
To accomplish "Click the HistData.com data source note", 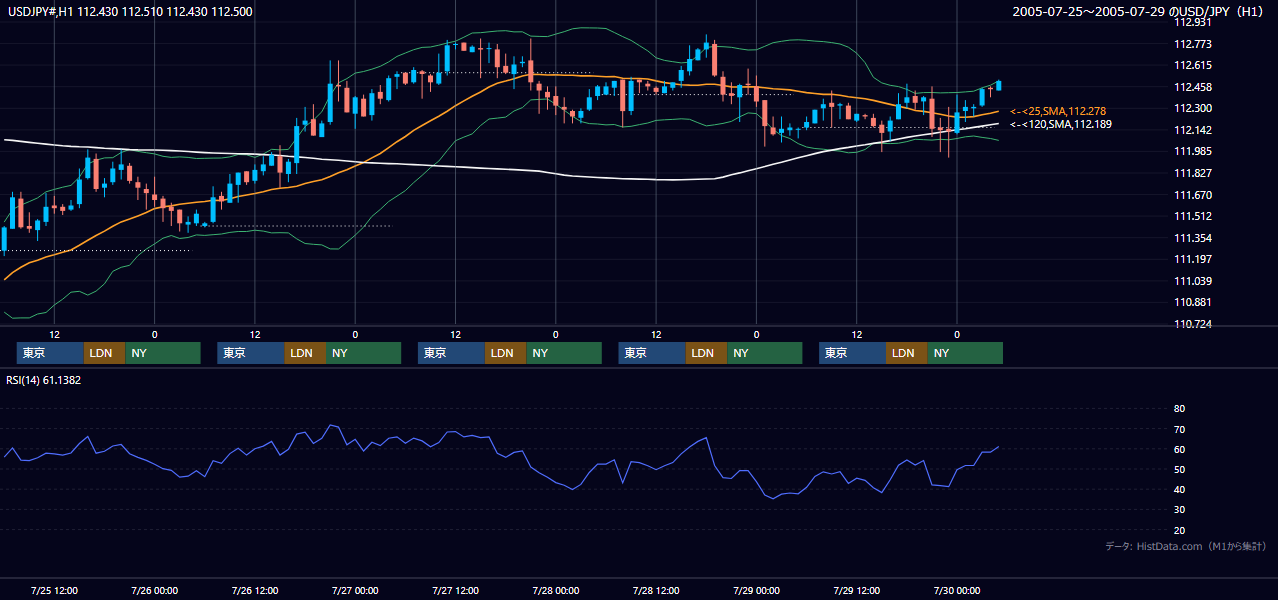I will [1186, 546].
